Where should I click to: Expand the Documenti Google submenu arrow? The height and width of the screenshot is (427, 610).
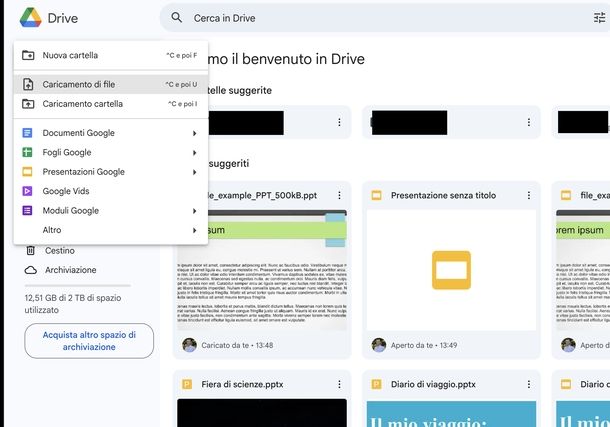click(195, 133)
